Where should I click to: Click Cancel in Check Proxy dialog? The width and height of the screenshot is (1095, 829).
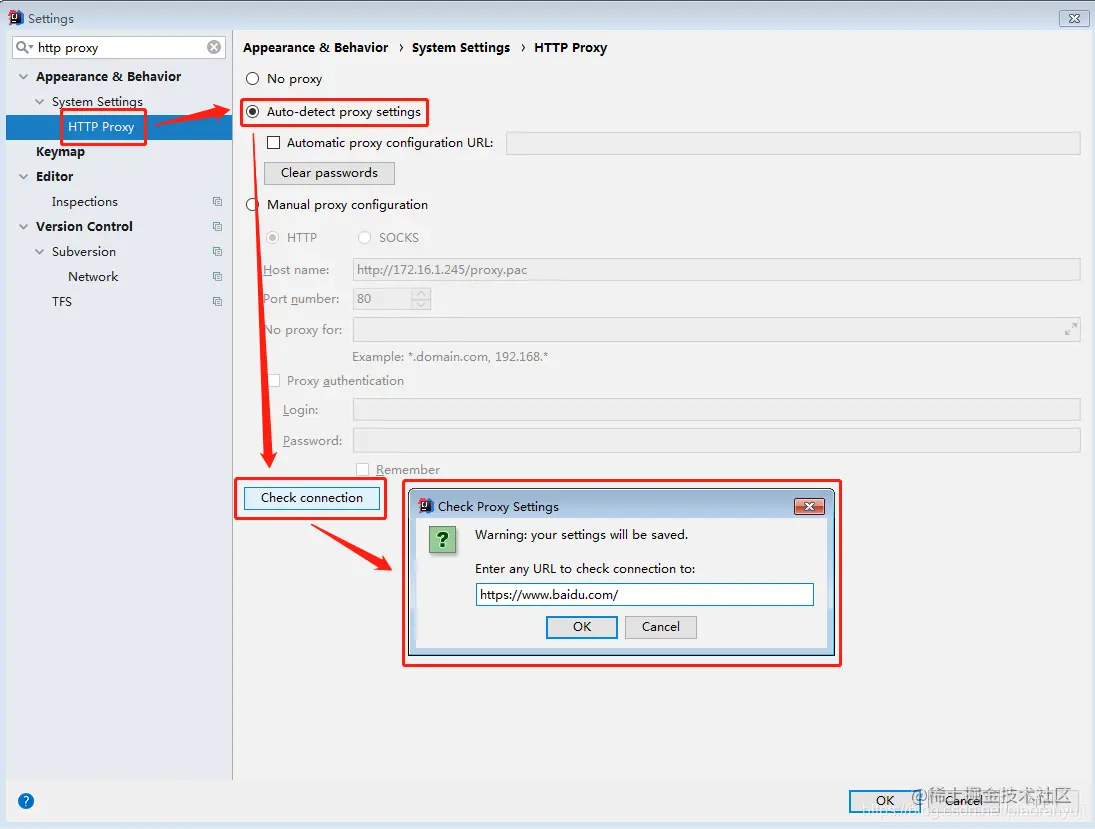[661, 627]
